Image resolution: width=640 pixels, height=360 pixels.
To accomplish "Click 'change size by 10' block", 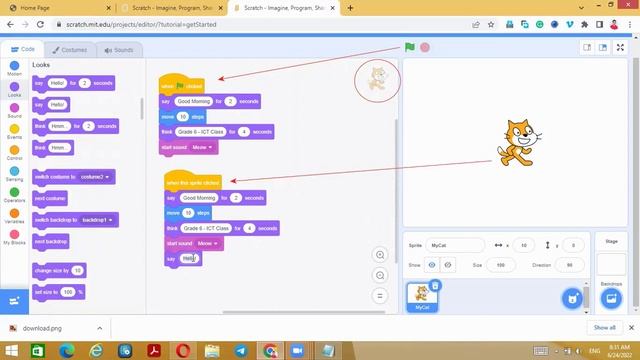I will [x=59, y=271].
